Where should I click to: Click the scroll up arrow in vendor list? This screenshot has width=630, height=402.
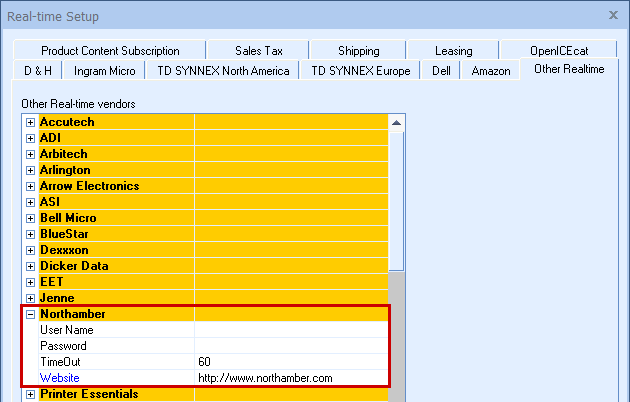coord(397,123)
